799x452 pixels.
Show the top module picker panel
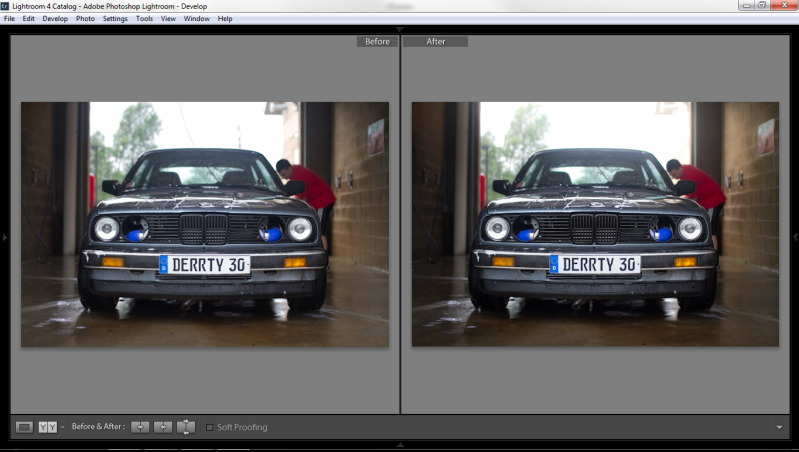click(400, 30)
